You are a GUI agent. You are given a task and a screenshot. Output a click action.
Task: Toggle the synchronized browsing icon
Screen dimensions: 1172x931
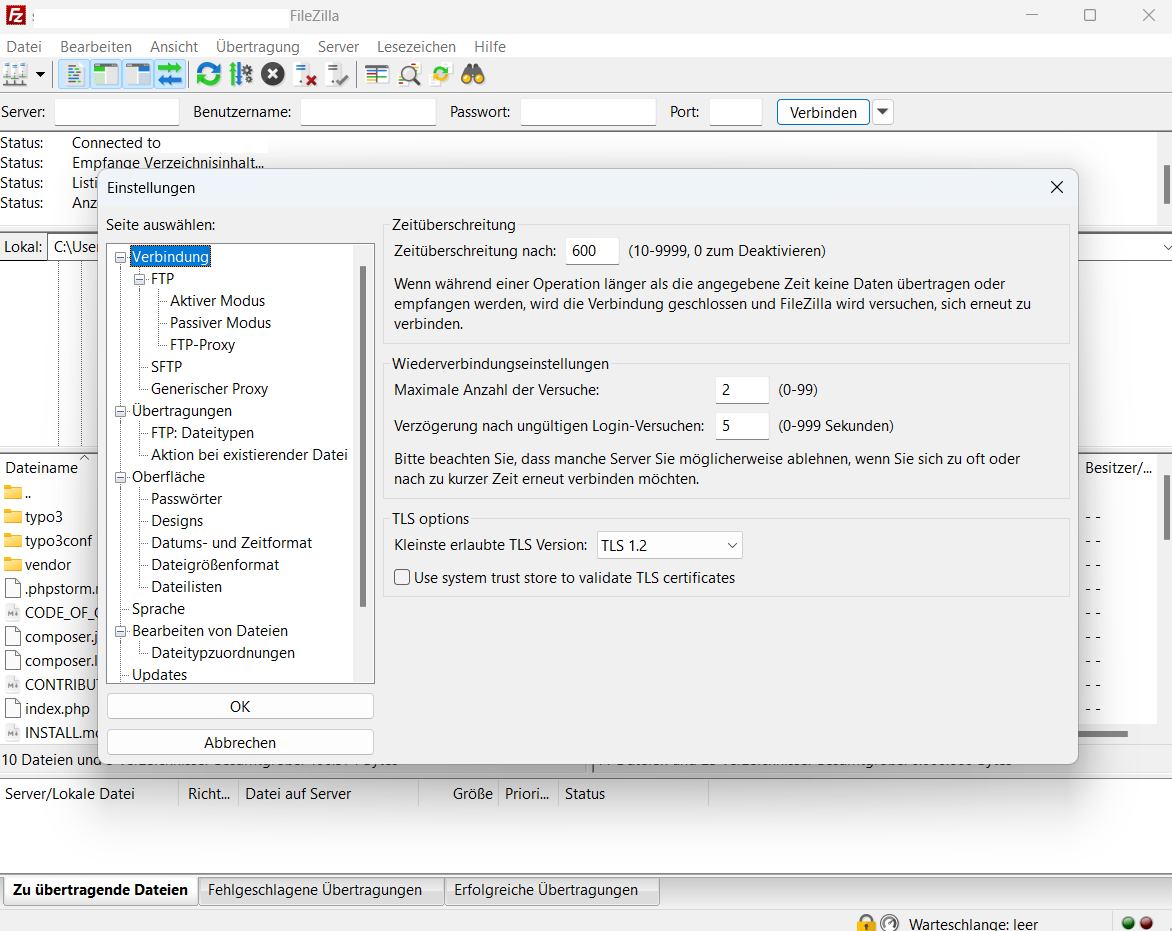tap(441, 75)
